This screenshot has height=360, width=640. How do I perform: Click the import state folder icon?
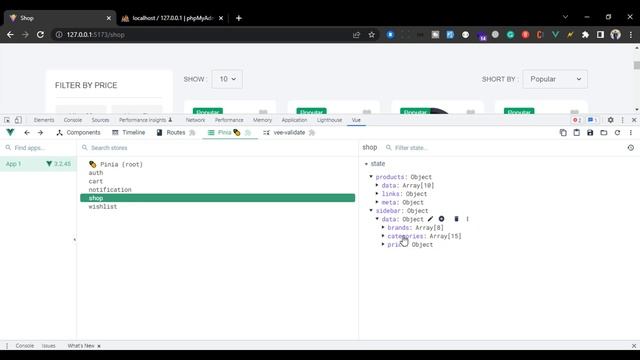(x=604, y=133)
